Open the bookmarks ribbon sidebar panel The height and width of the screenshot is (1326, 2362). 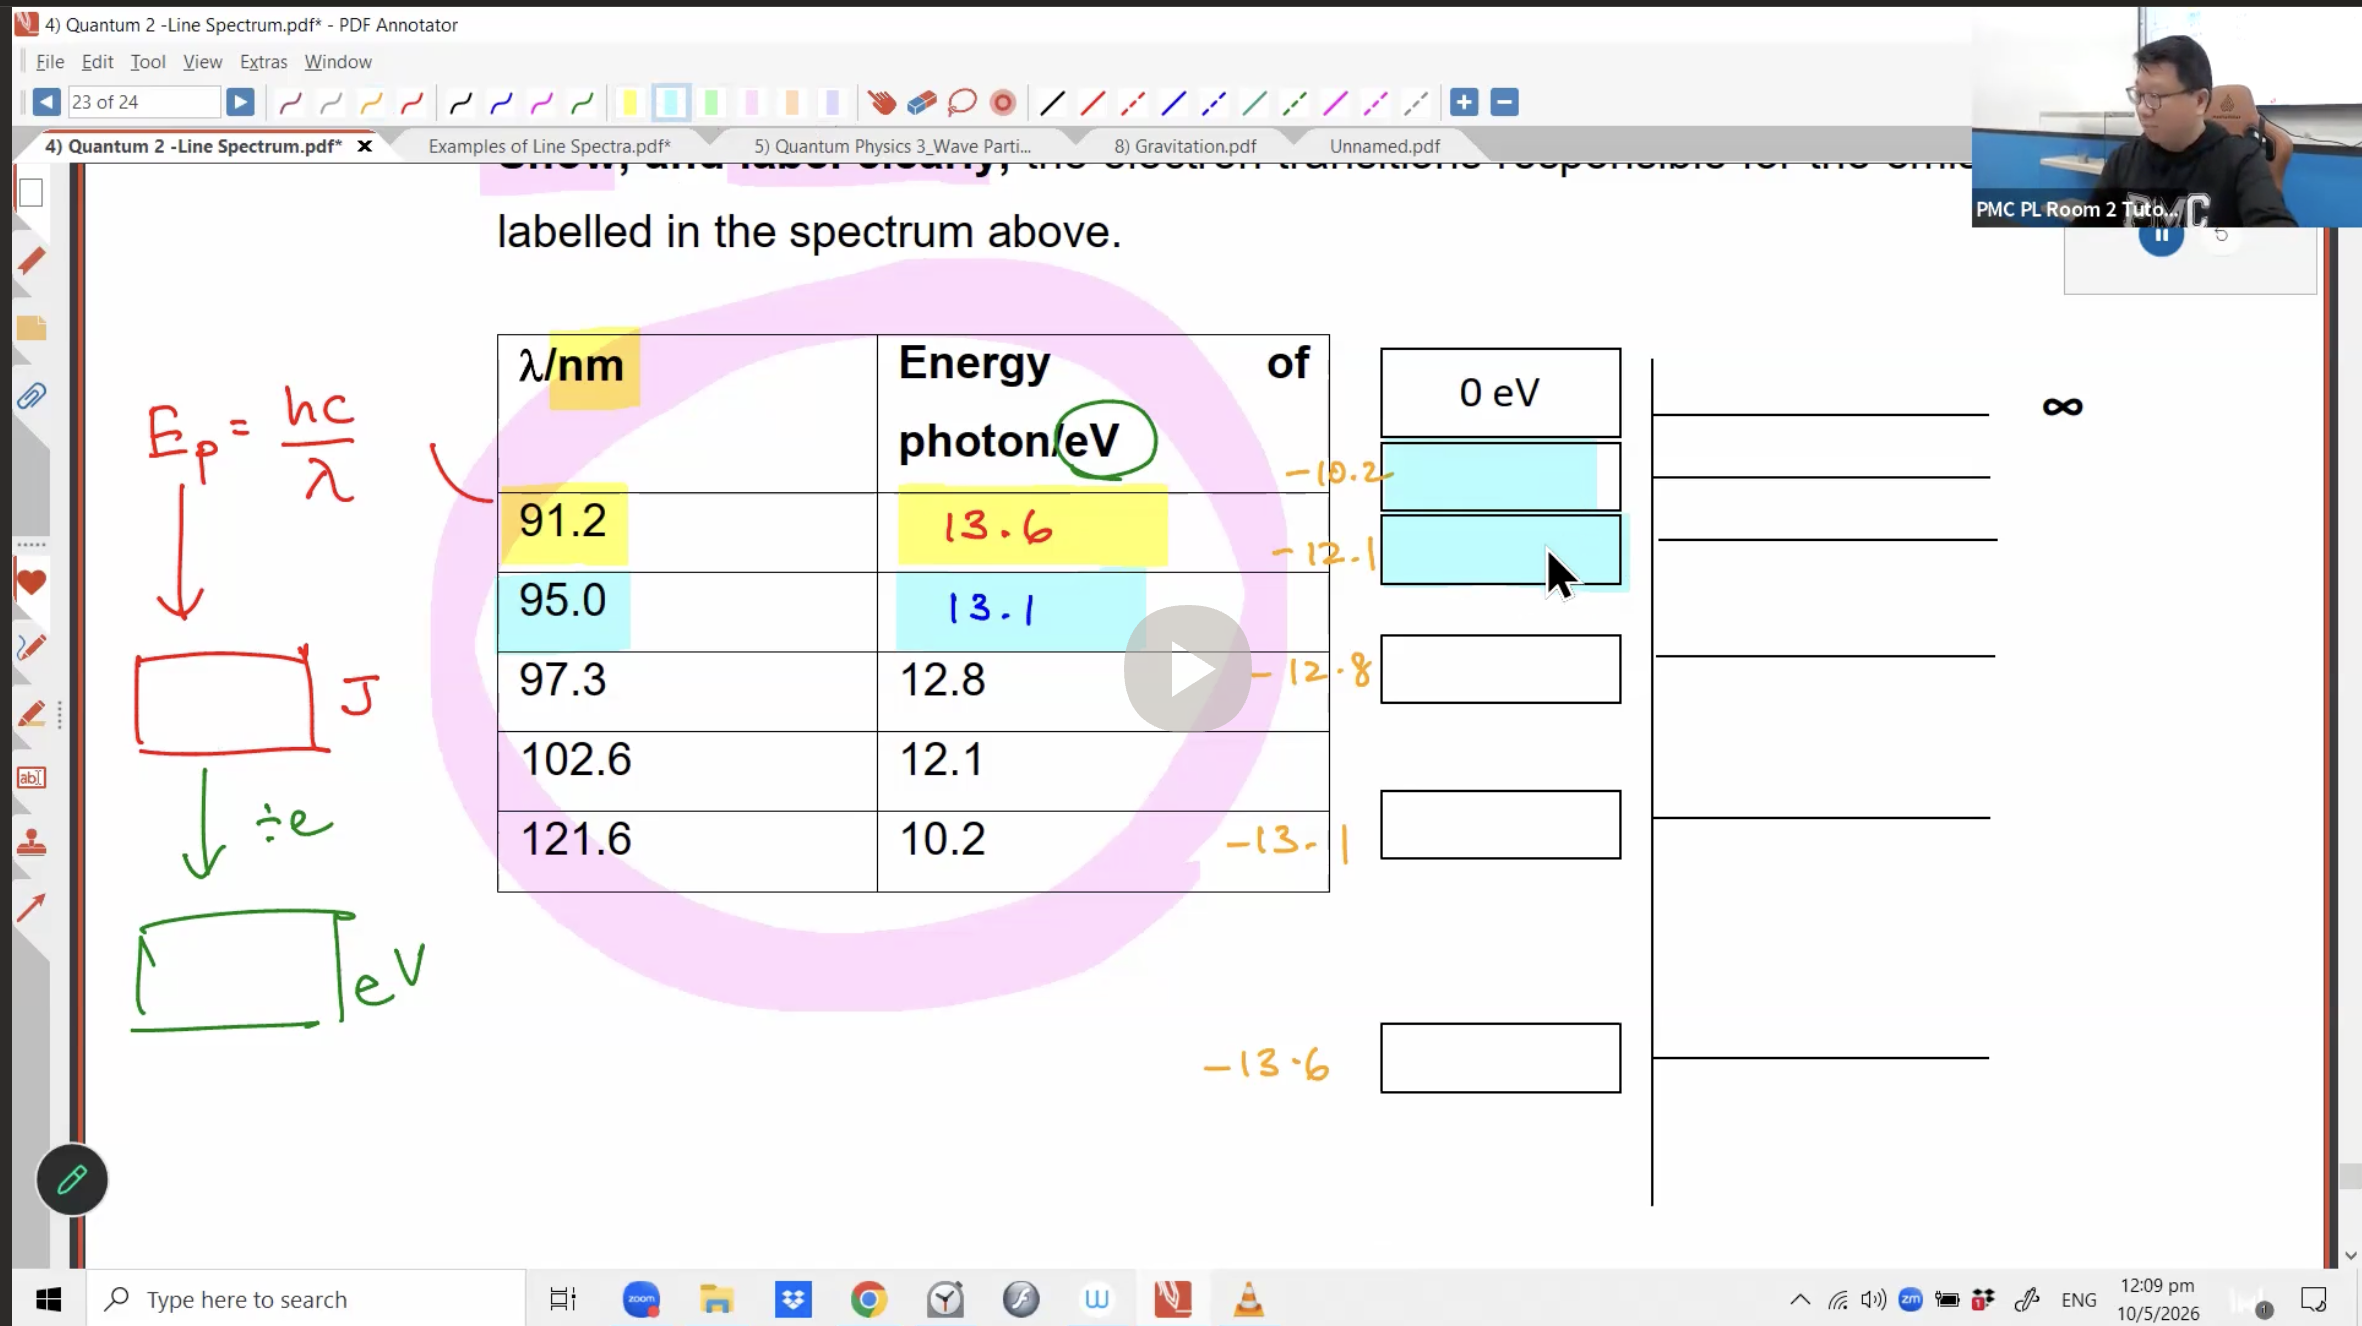point(31,261)
